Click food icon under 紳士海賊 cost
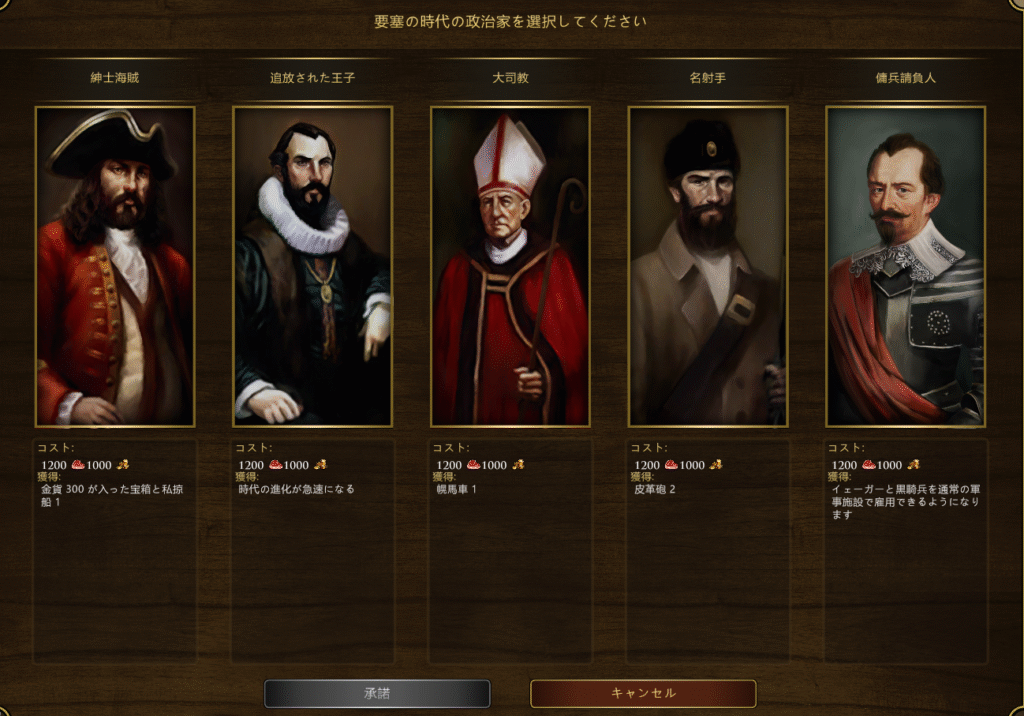 click(x=78, y=464)
